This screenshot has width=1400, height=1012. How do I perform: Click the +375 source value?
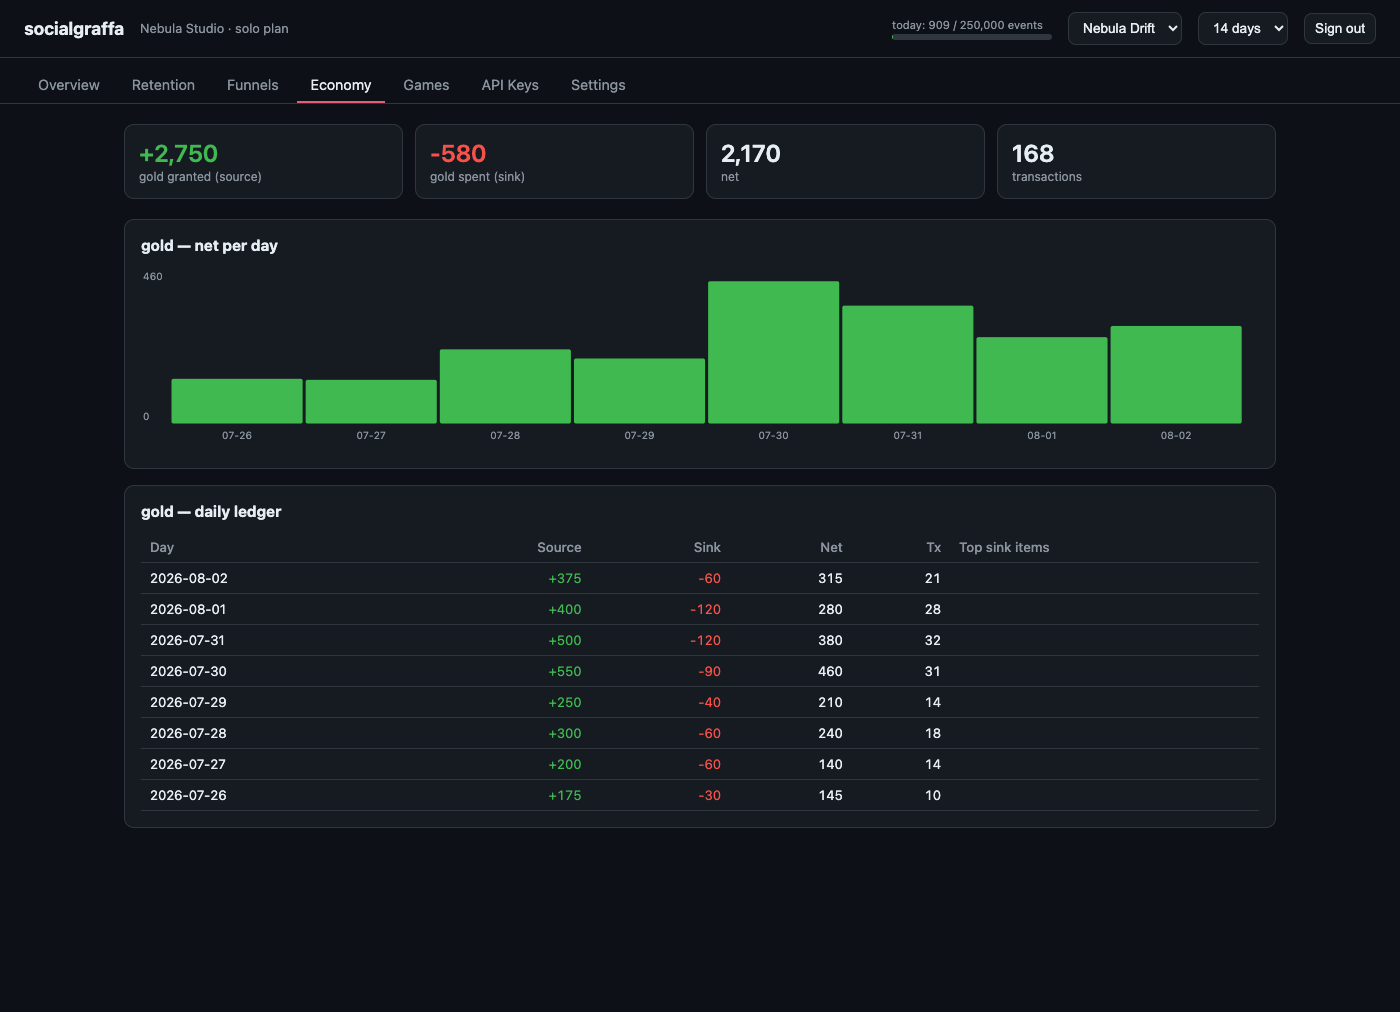point(565,578)
